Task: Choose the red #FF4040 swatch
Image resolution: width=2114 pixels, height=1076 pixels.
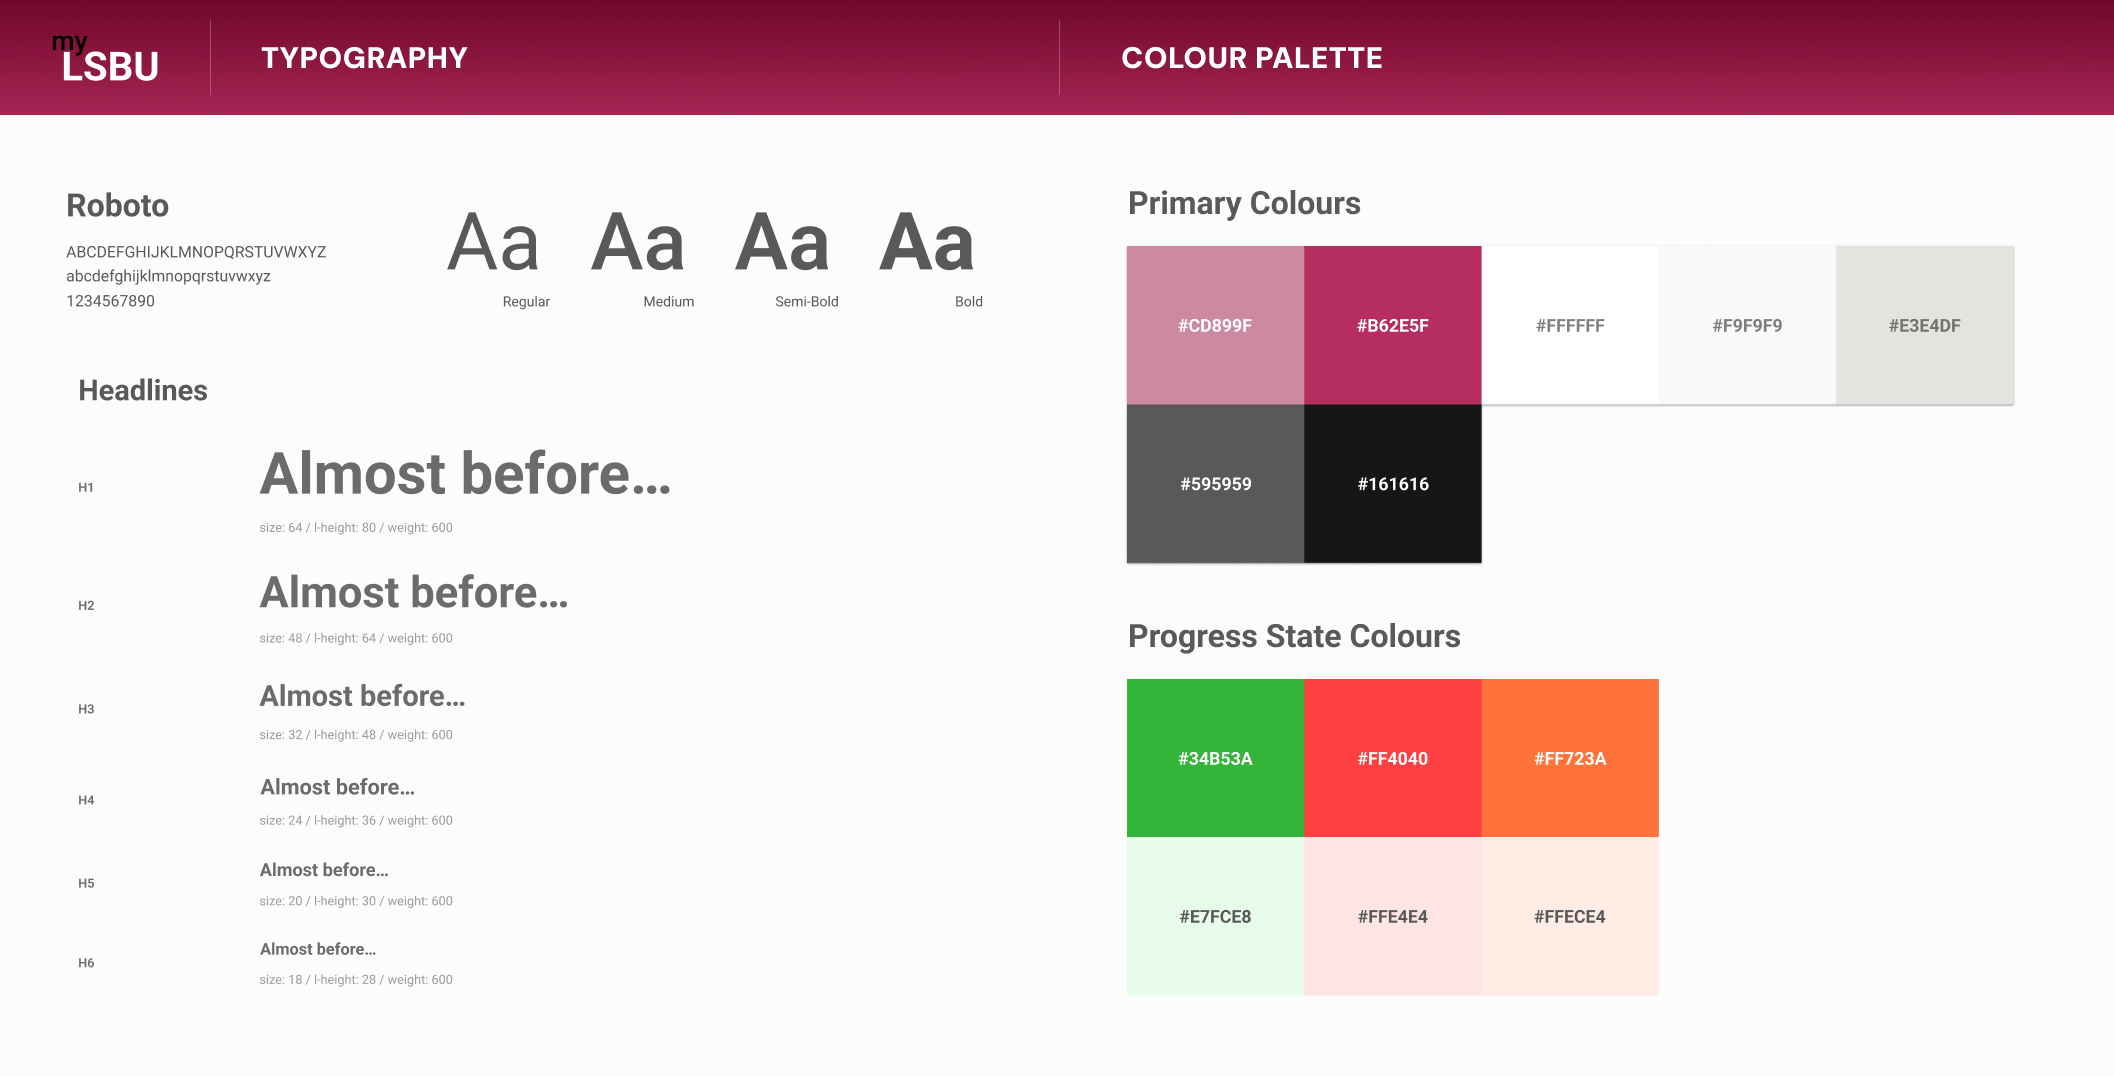Action: [x=1393, y=758]
